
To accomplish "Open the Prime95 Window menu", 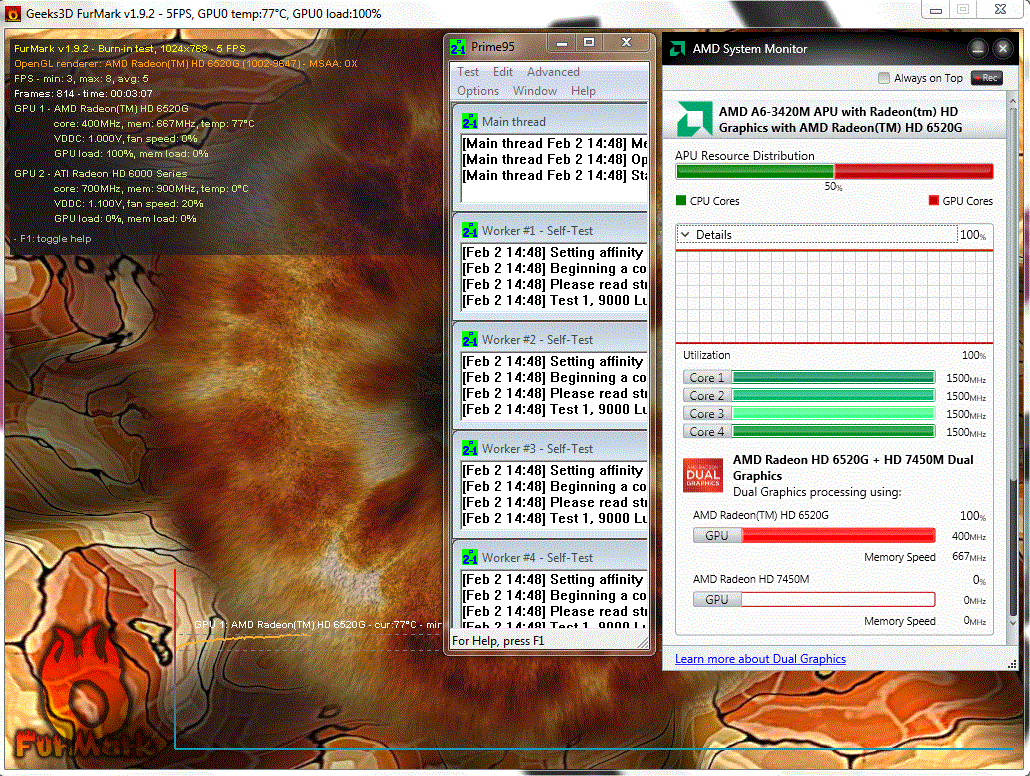I will coord(535,91).
